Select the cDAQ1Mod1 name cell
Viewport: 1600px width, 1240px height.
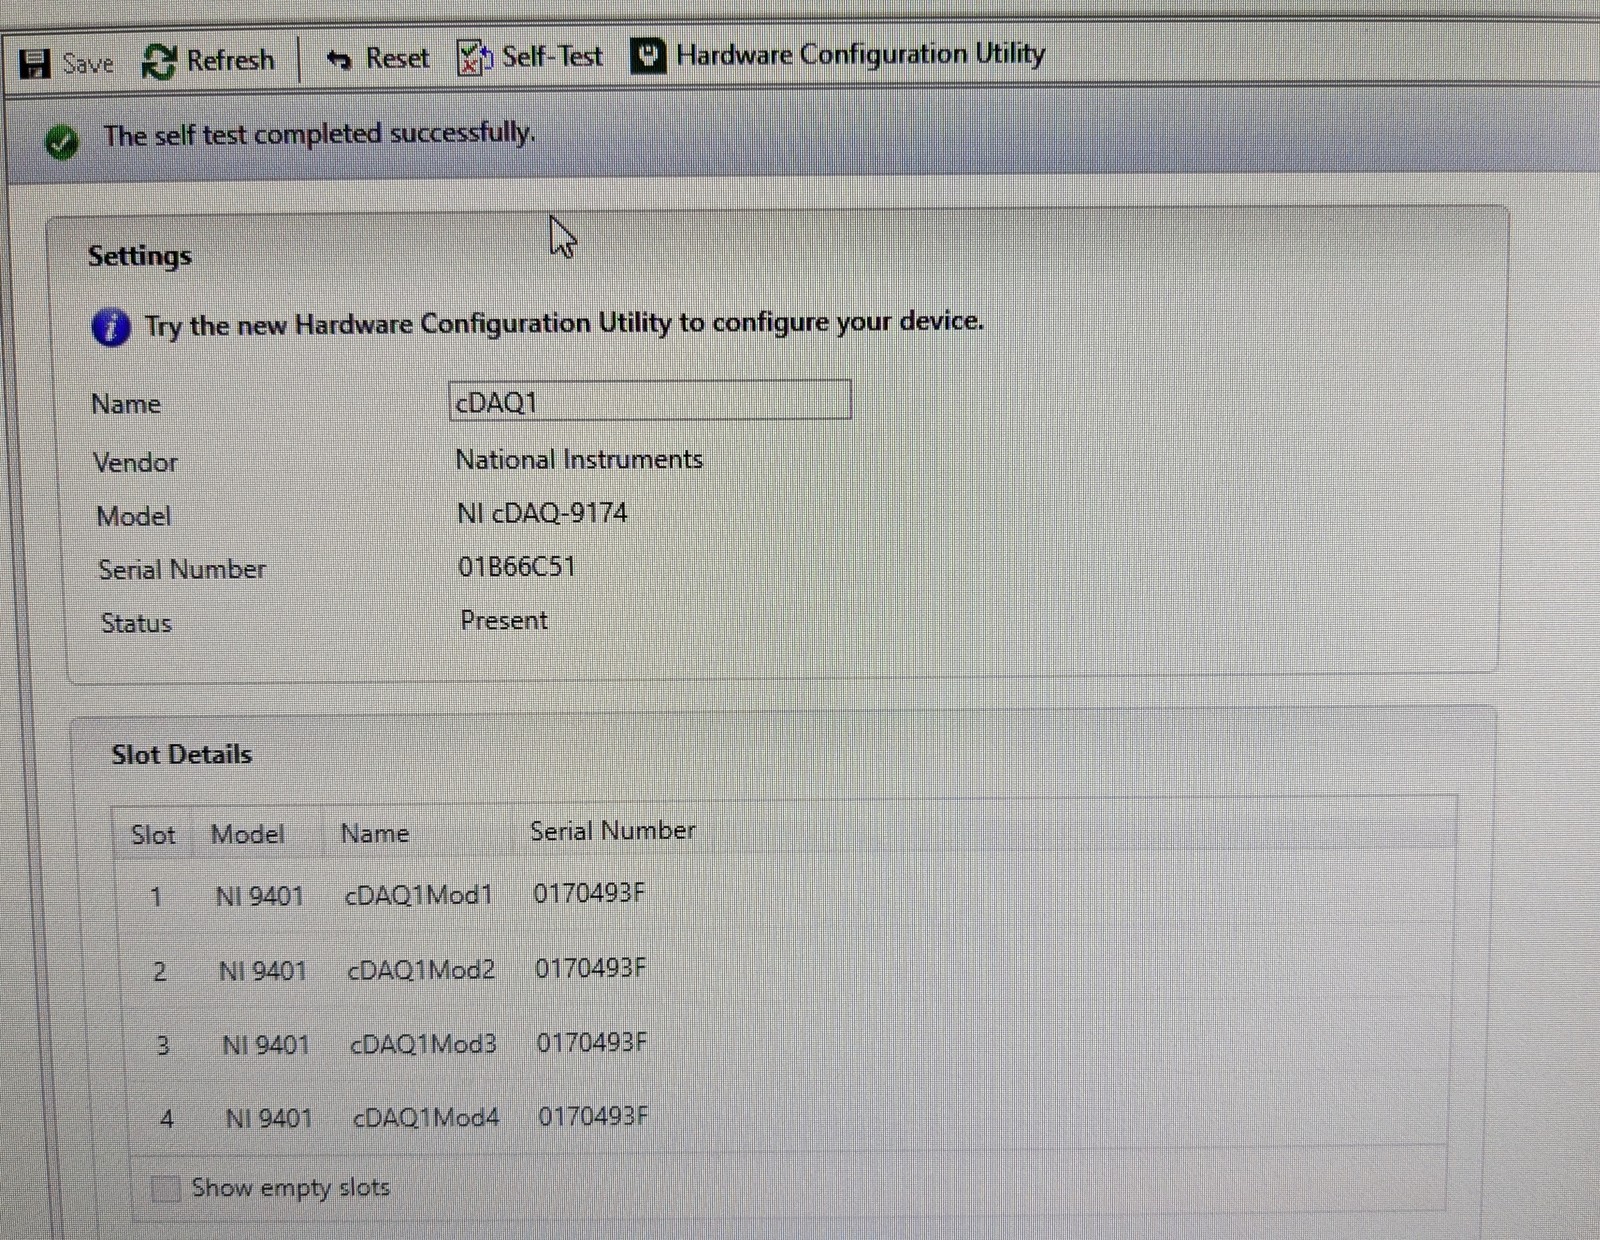(x=419, y=895)
